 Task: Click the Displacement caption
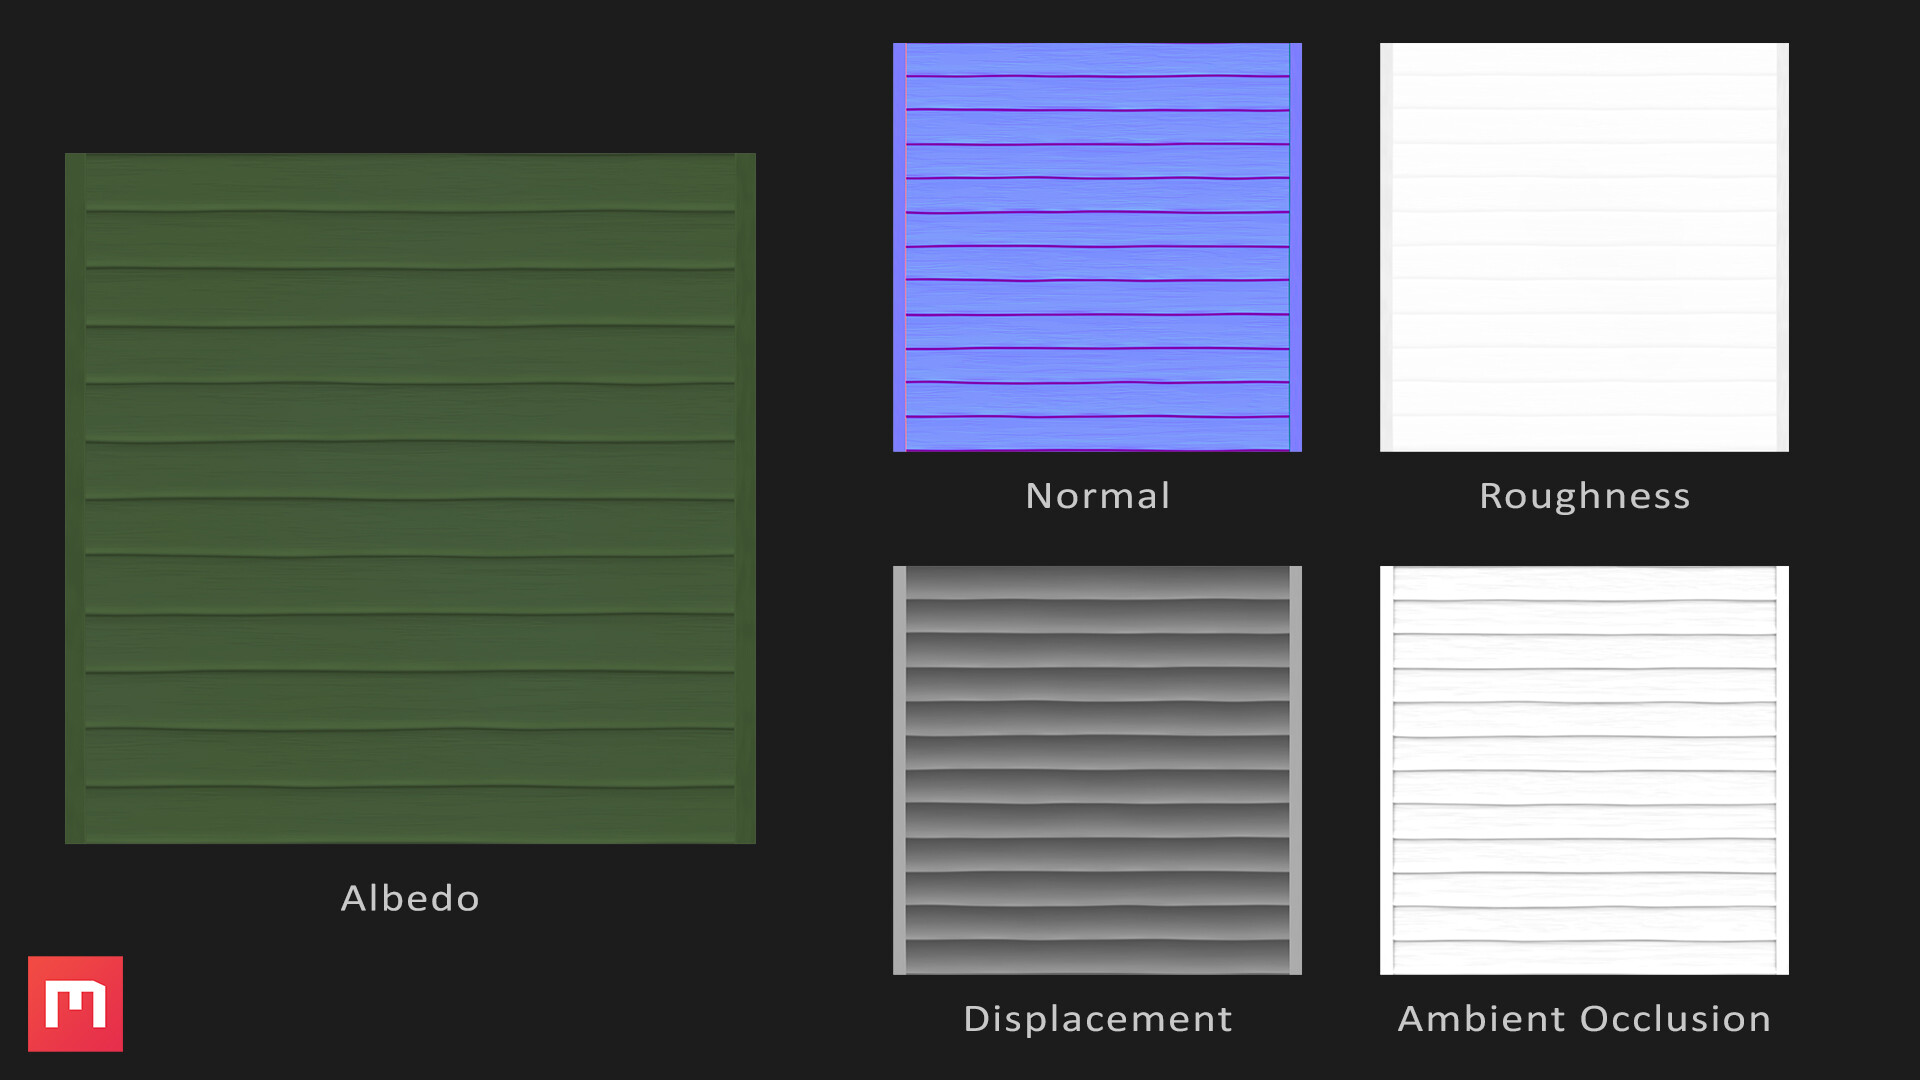point(1097,1019)
